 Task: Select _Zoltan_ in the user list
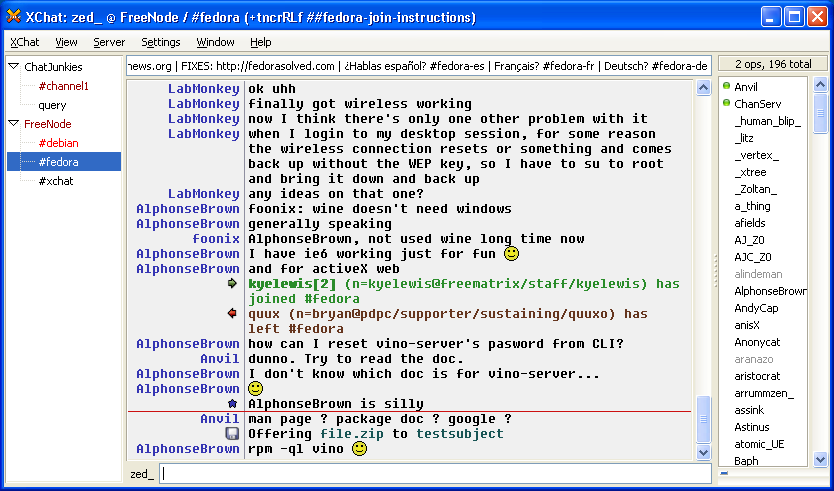pyautogui.click(x=756, y=189)
